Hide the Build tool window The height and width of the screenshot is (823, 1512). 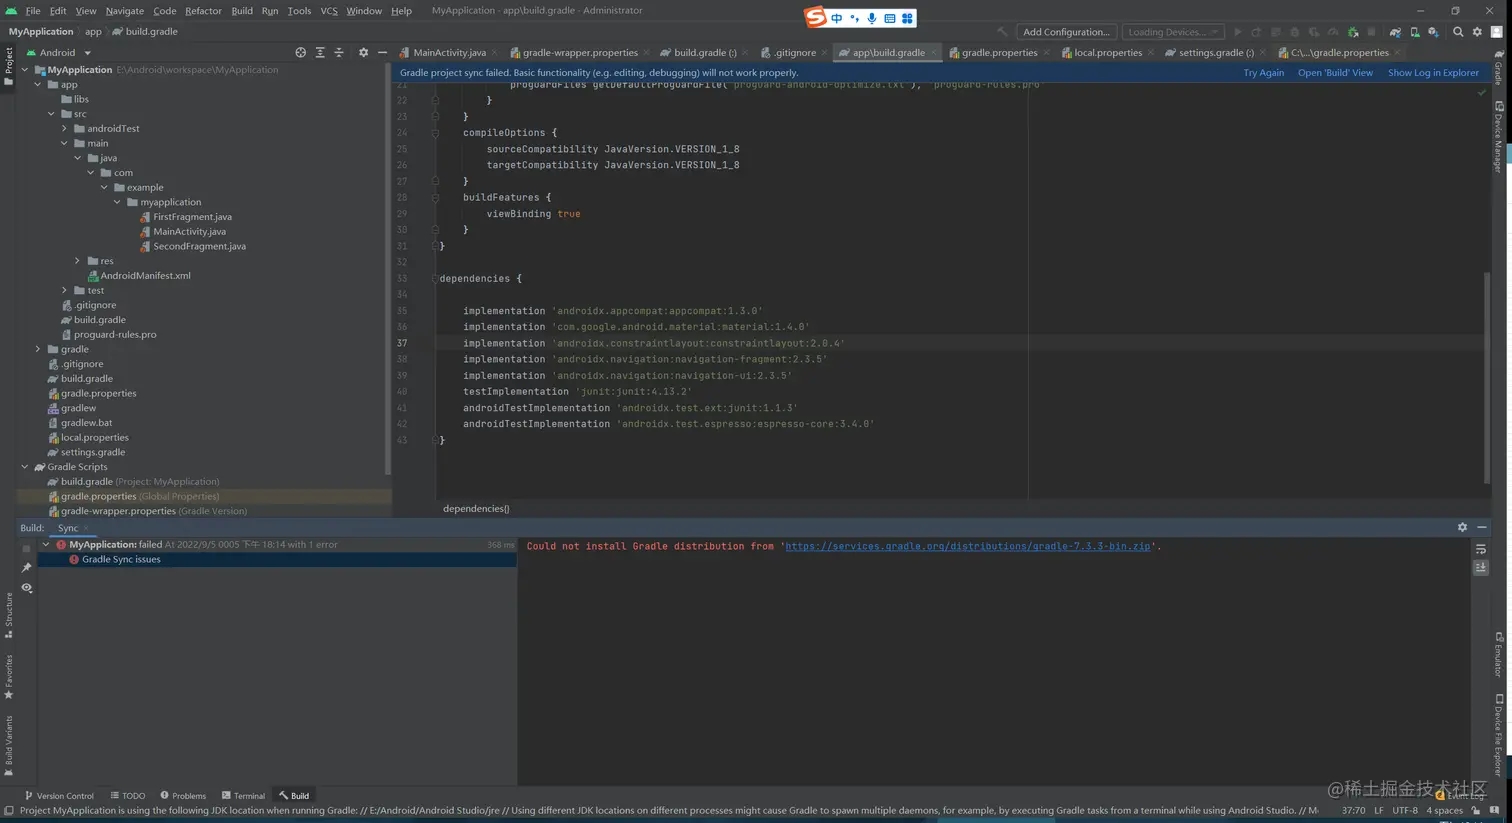point(1482,527)
